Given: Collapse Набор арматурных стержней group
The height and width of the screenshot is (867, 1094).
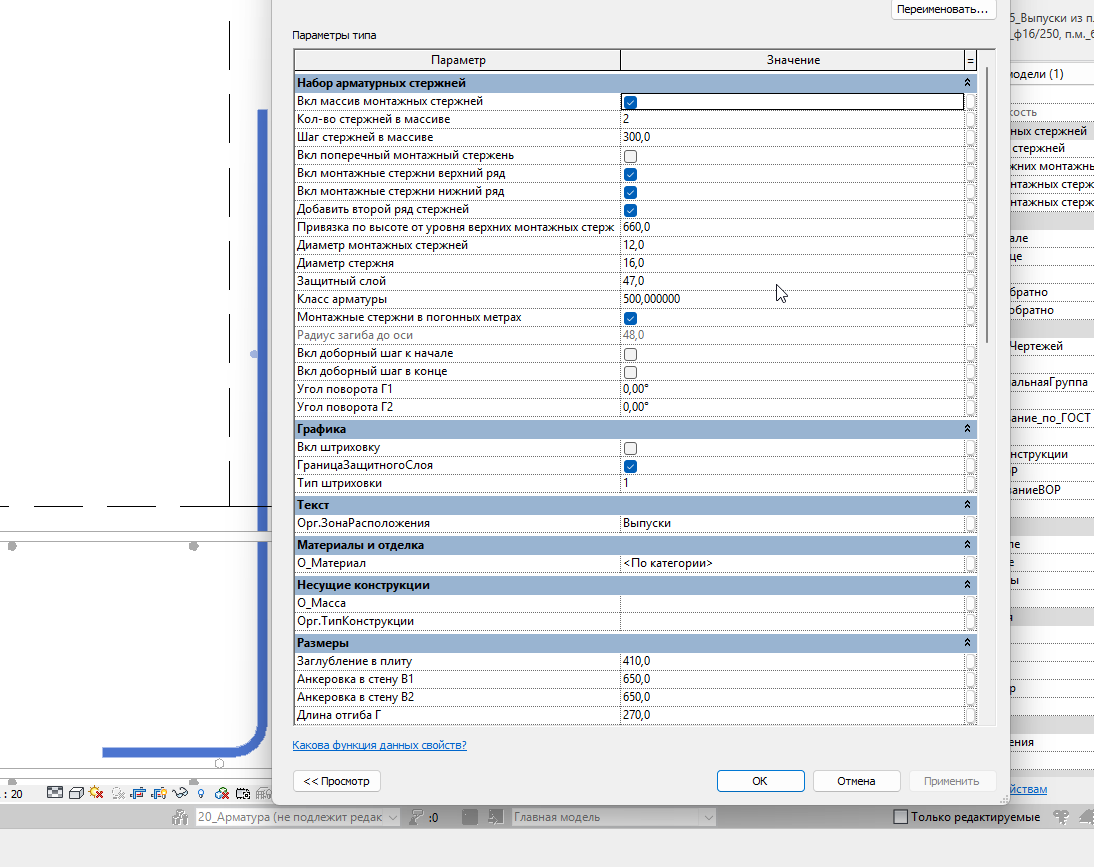Looking at the screenshot, I should tap(967, 83).
